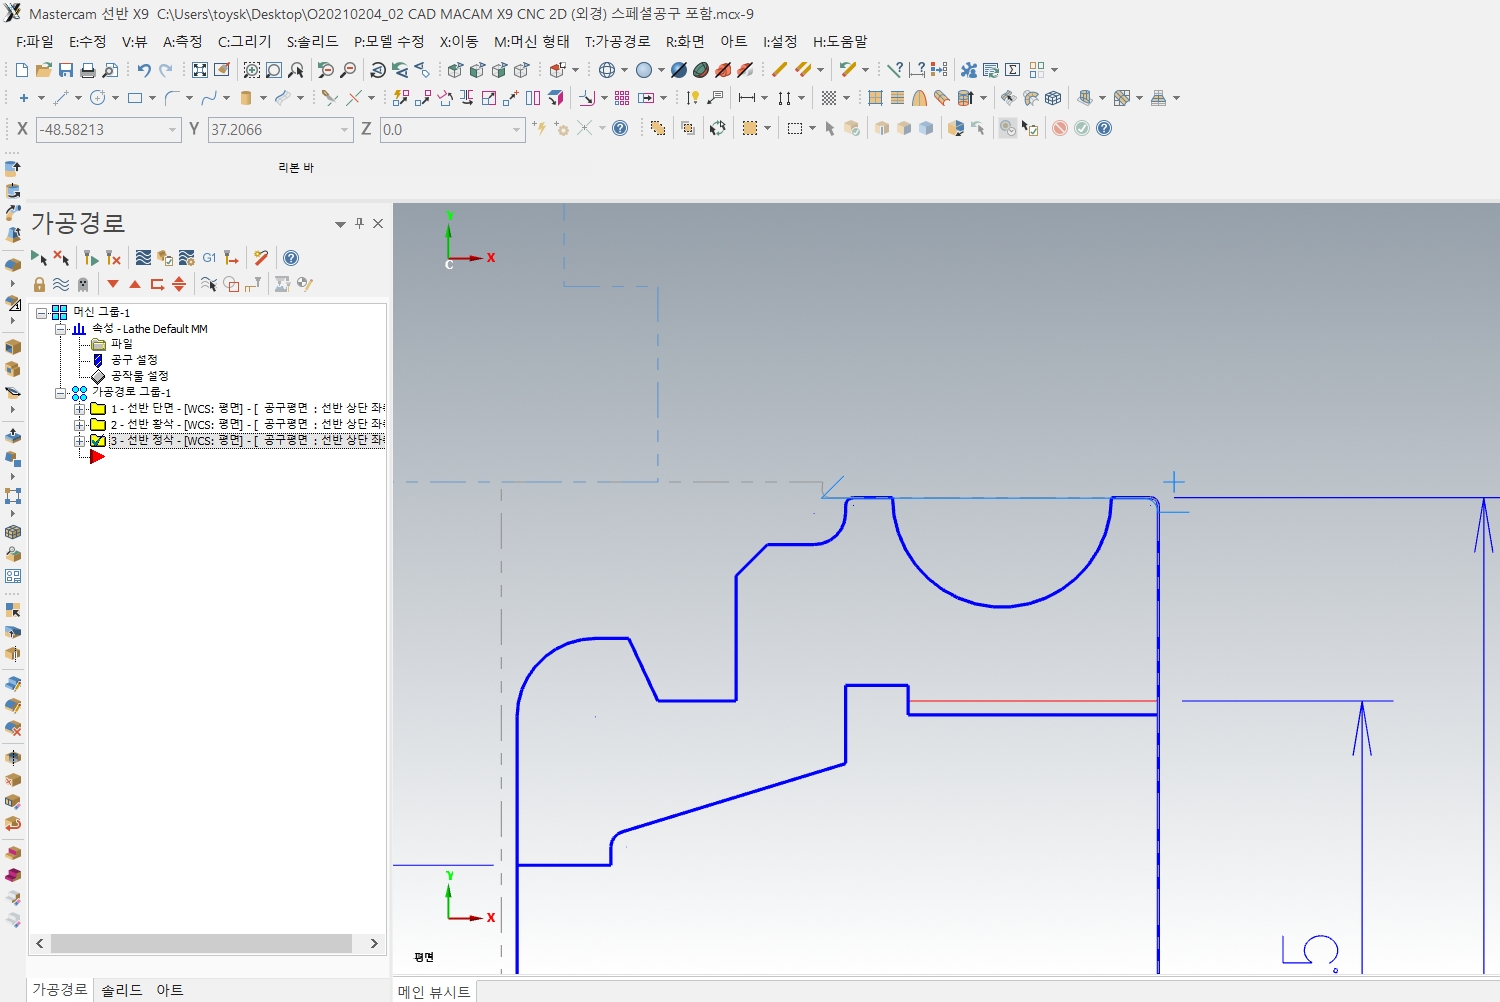The height and width of the screenshot is (1002, 1500).
Task: Move insert arrow up with red up triangle
Action: click(135, 285)
